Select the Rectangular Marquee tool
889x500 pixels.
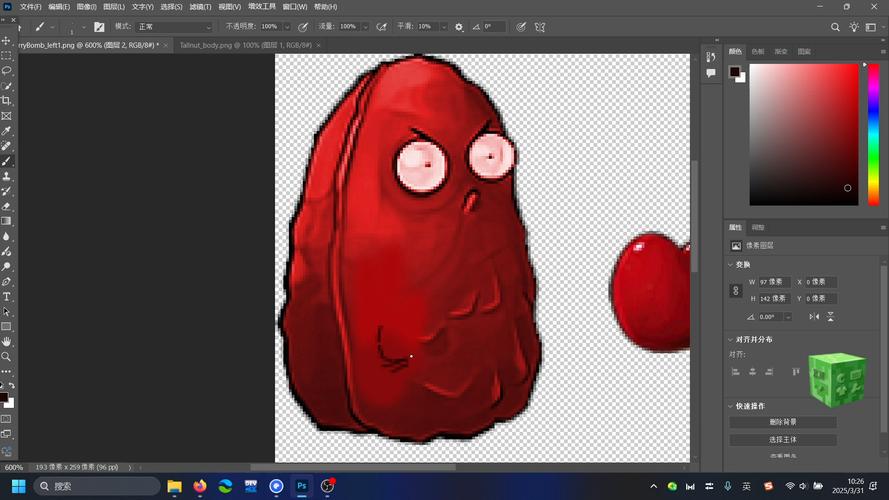click(6, 56)
